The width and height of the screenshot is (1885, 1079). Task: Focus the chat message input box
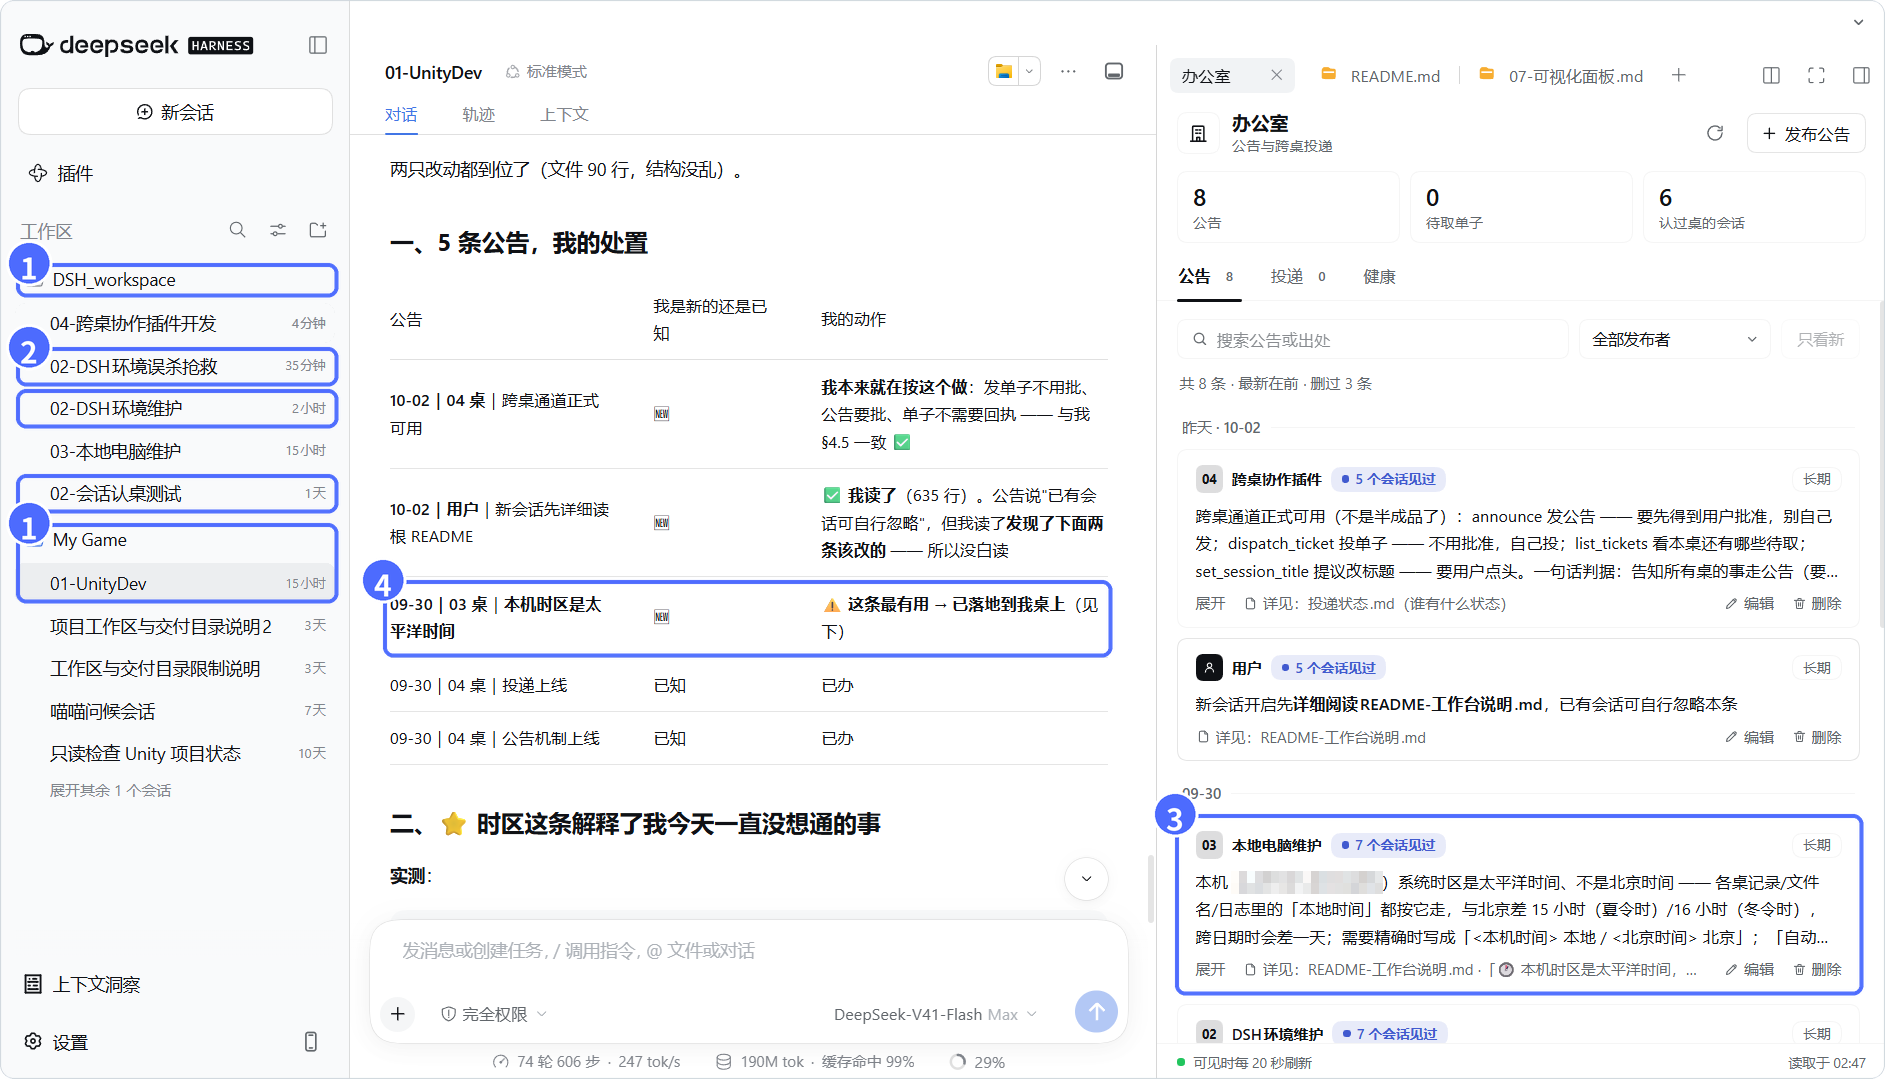[748, 950]
